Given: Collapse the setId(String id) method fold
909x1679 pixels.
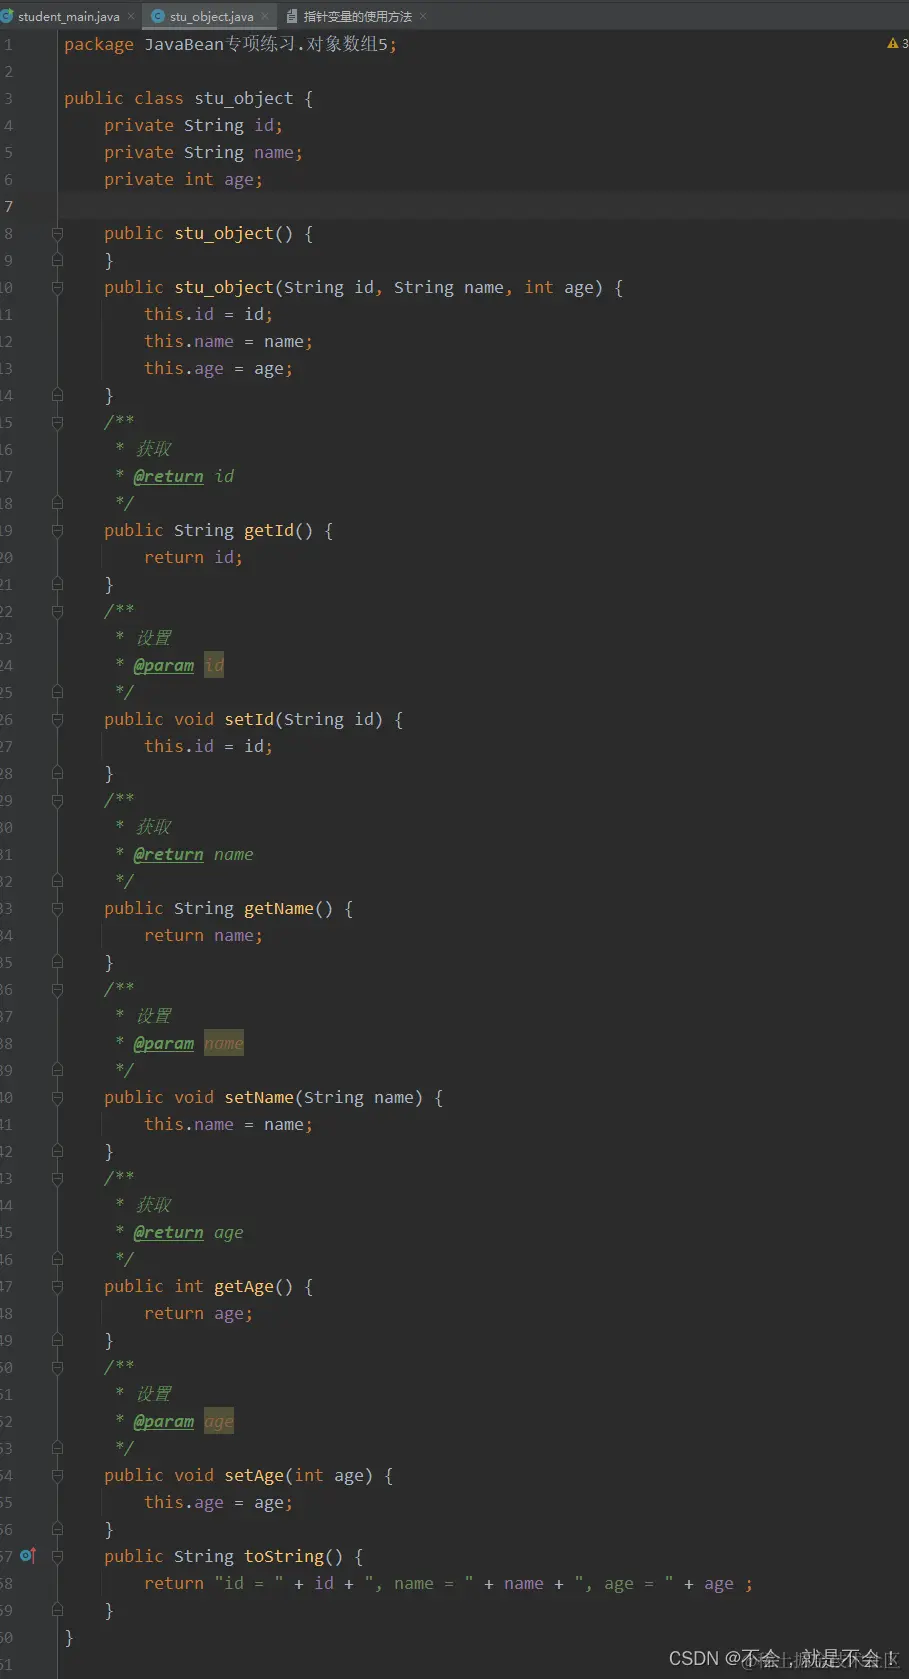Looking at the screenshot, I should click(x=57, y=719).
